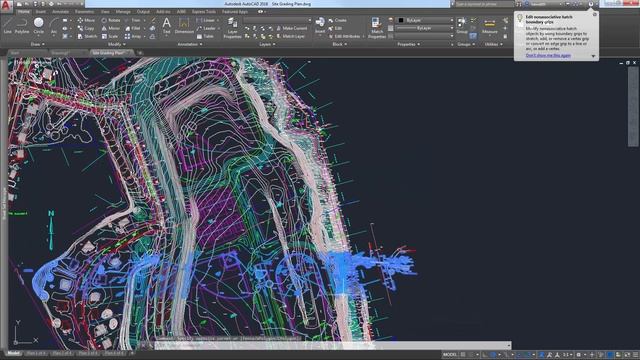640x360 pixels.
Task: Choose the Rotate command
Action: click(x=111, y=20)
